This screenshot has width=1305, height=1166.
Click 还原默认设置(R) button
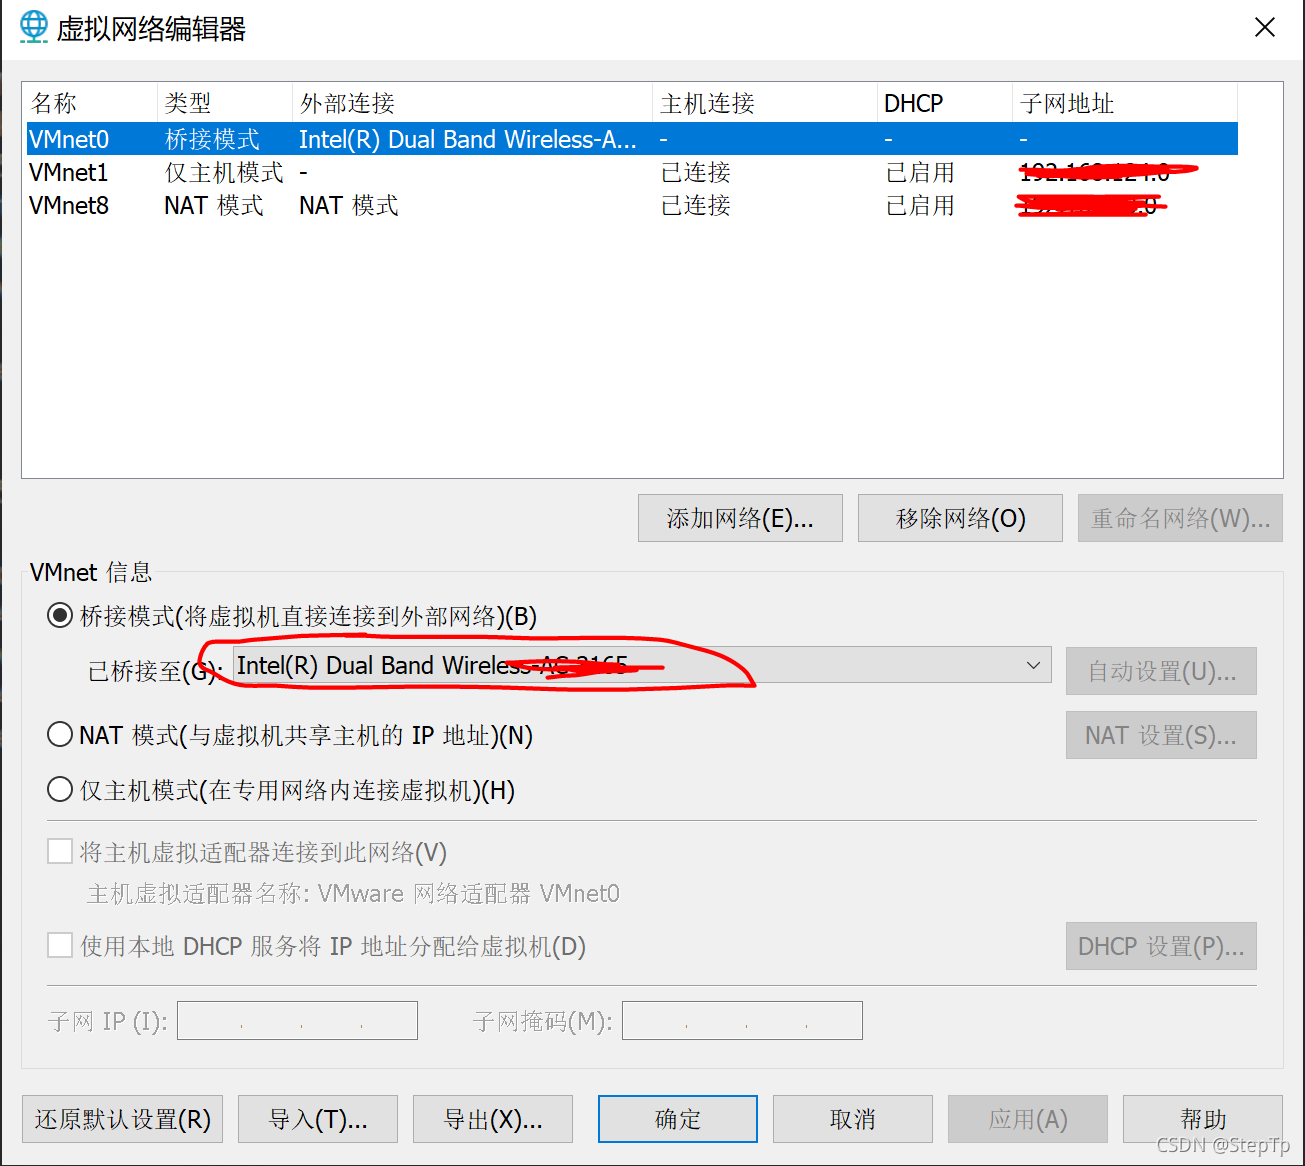click(x=122, y=1119)
